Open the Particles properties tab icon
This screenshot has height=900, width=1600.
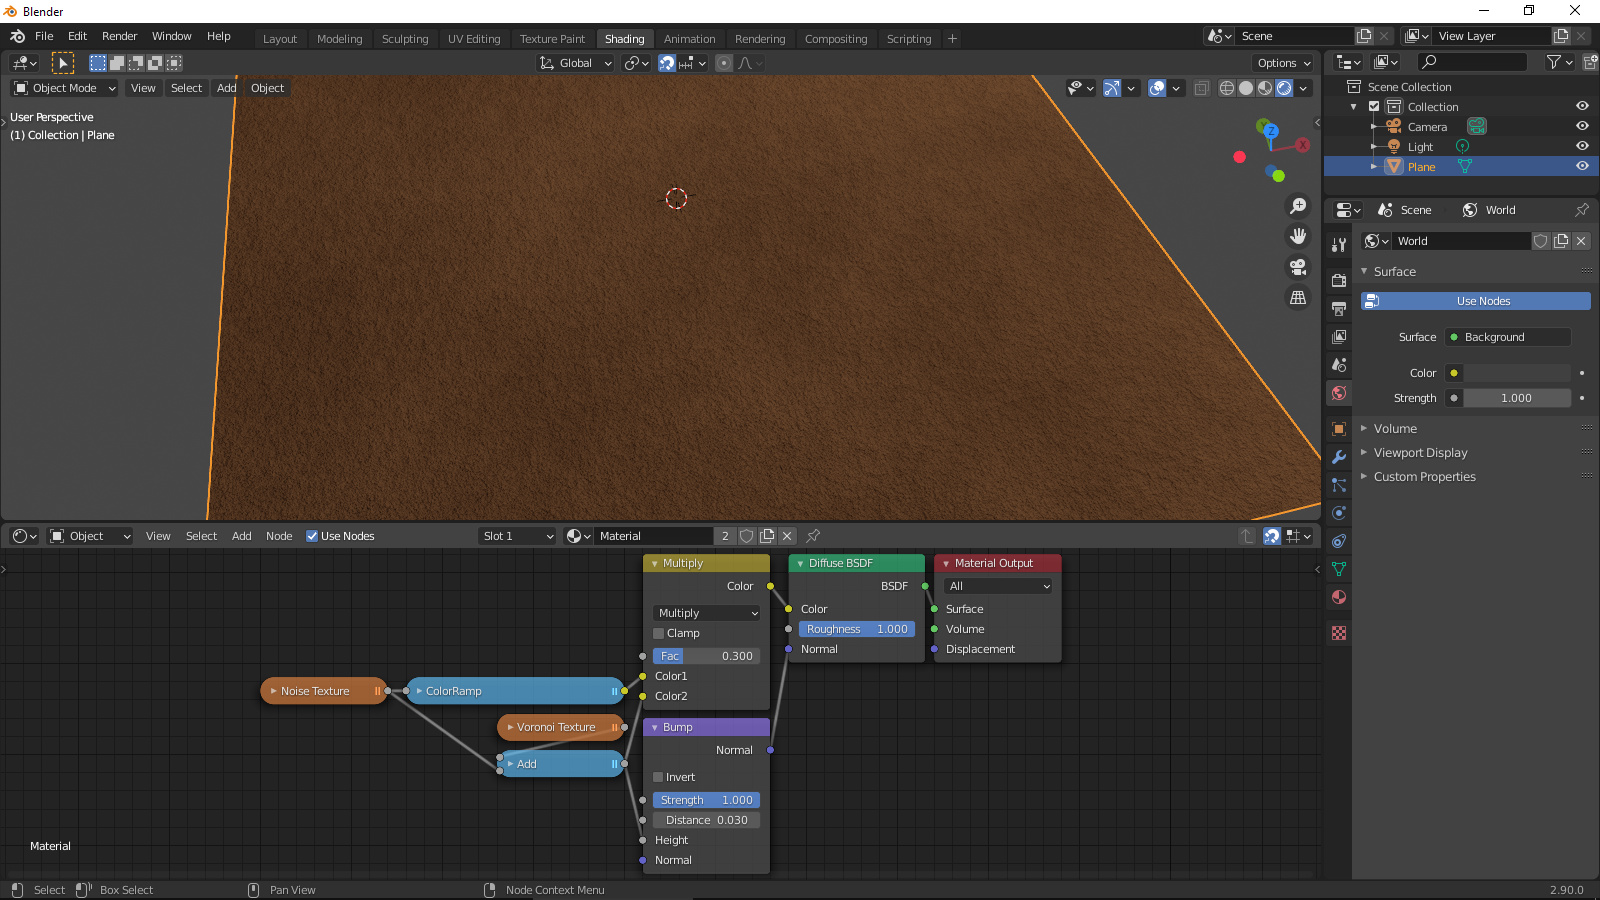click(x=1339, y=485)
